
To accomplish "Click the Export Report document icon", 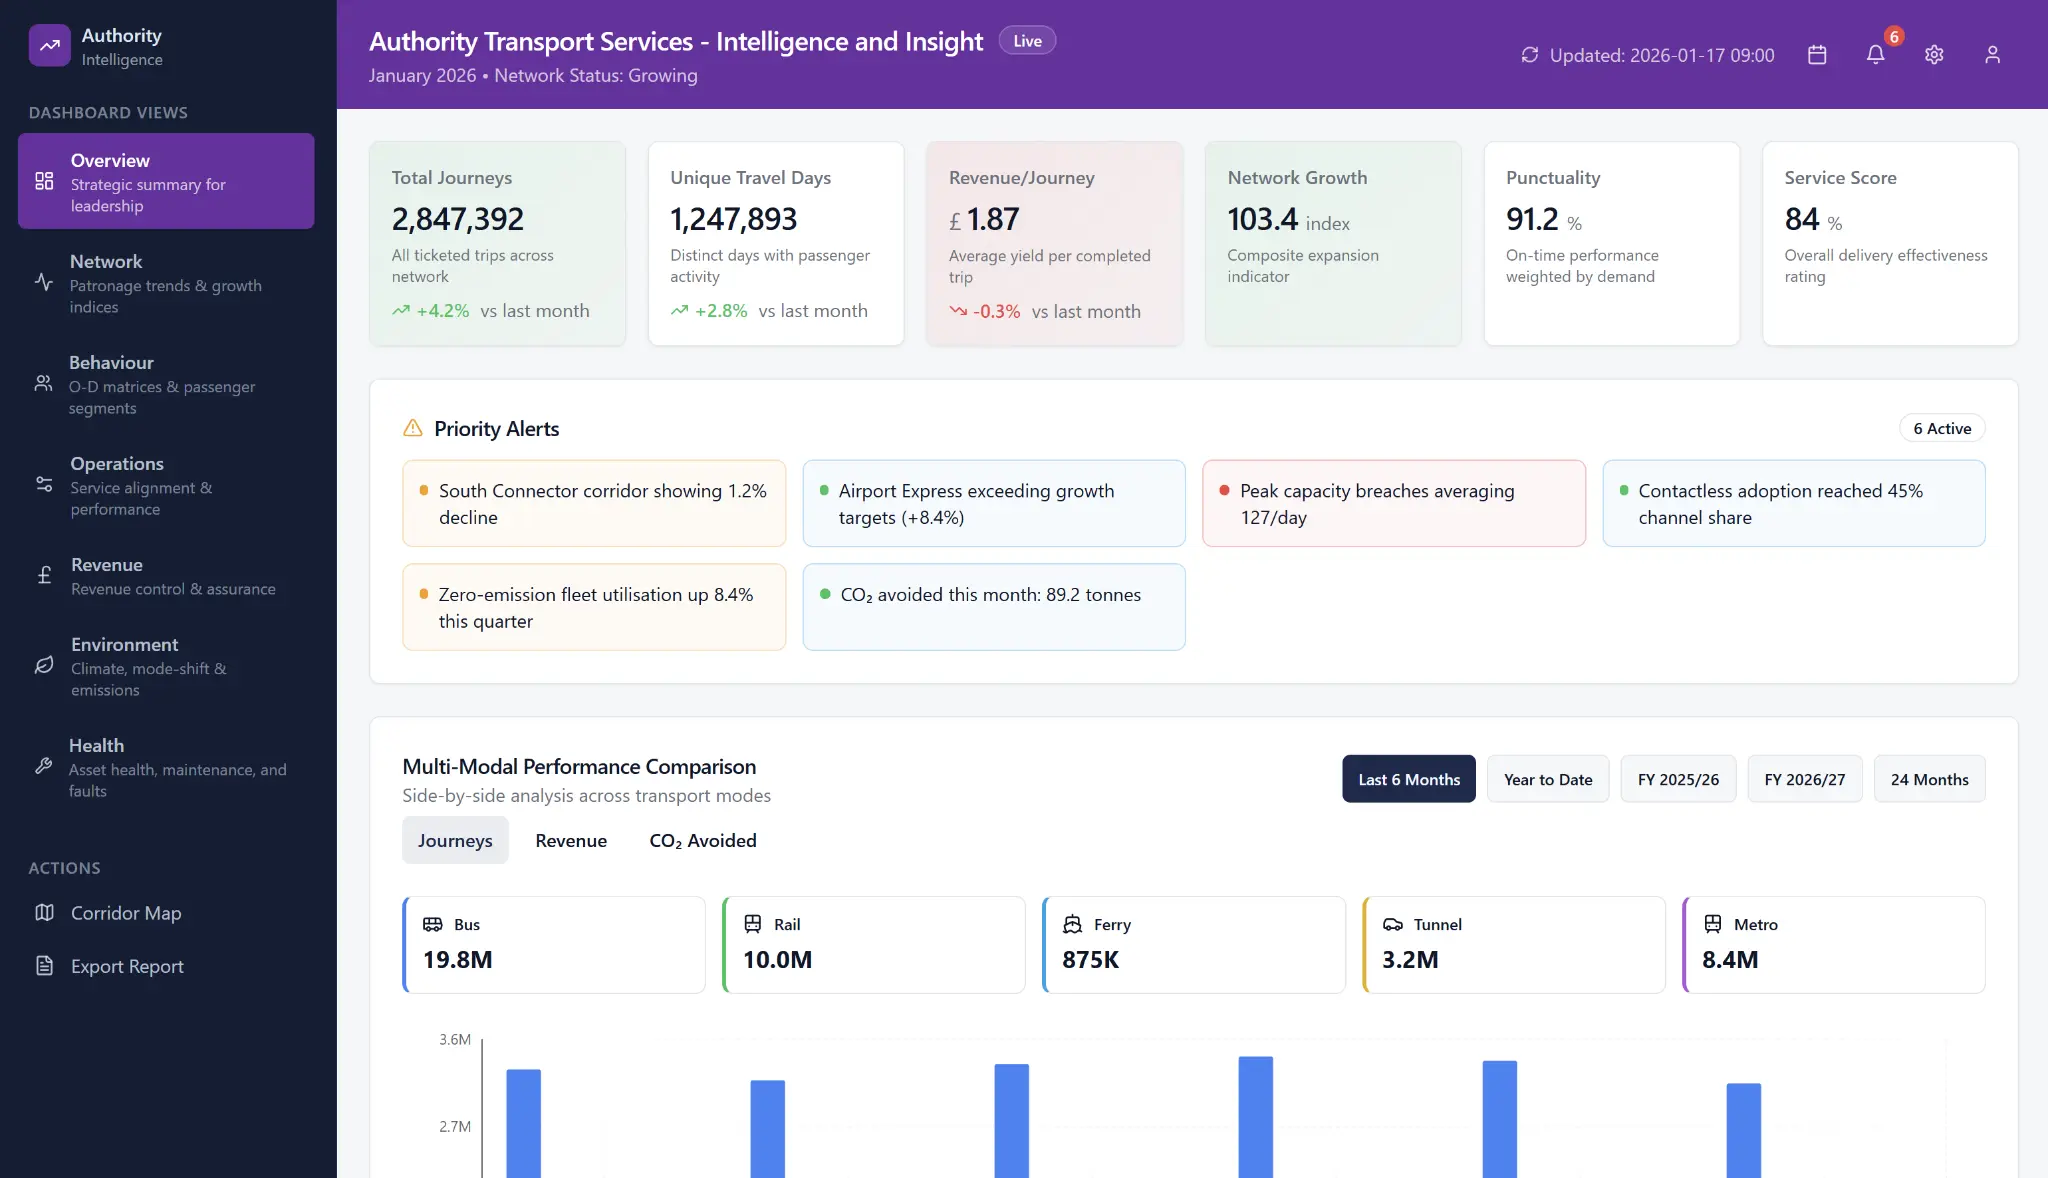I will pos(44,966).
